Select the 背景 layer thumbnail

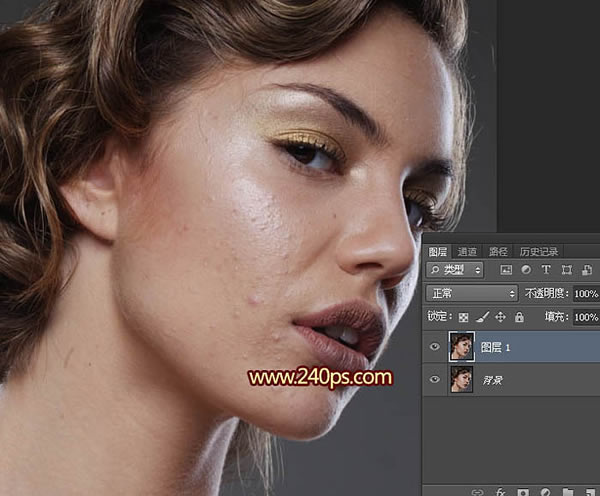click(x=461, y=380)
